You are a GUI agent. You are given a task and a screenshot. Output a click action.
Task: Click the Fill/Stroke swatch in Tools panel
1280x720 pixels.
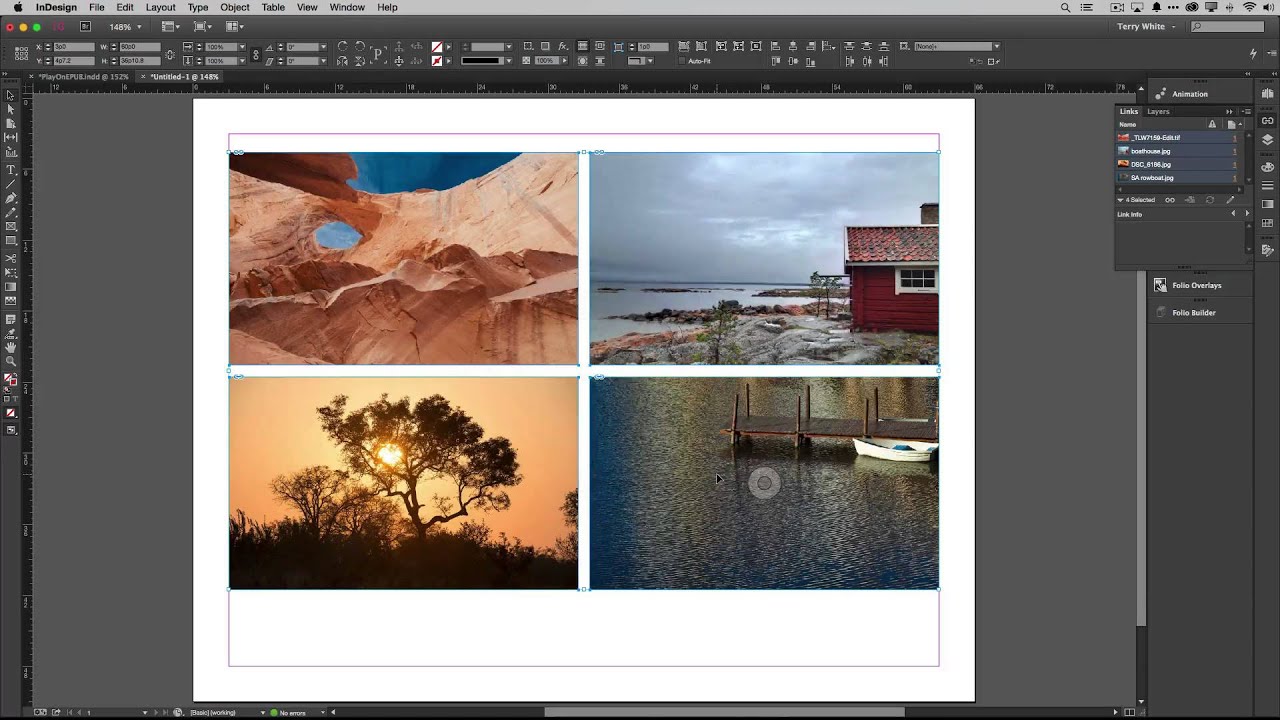[10, 380]
